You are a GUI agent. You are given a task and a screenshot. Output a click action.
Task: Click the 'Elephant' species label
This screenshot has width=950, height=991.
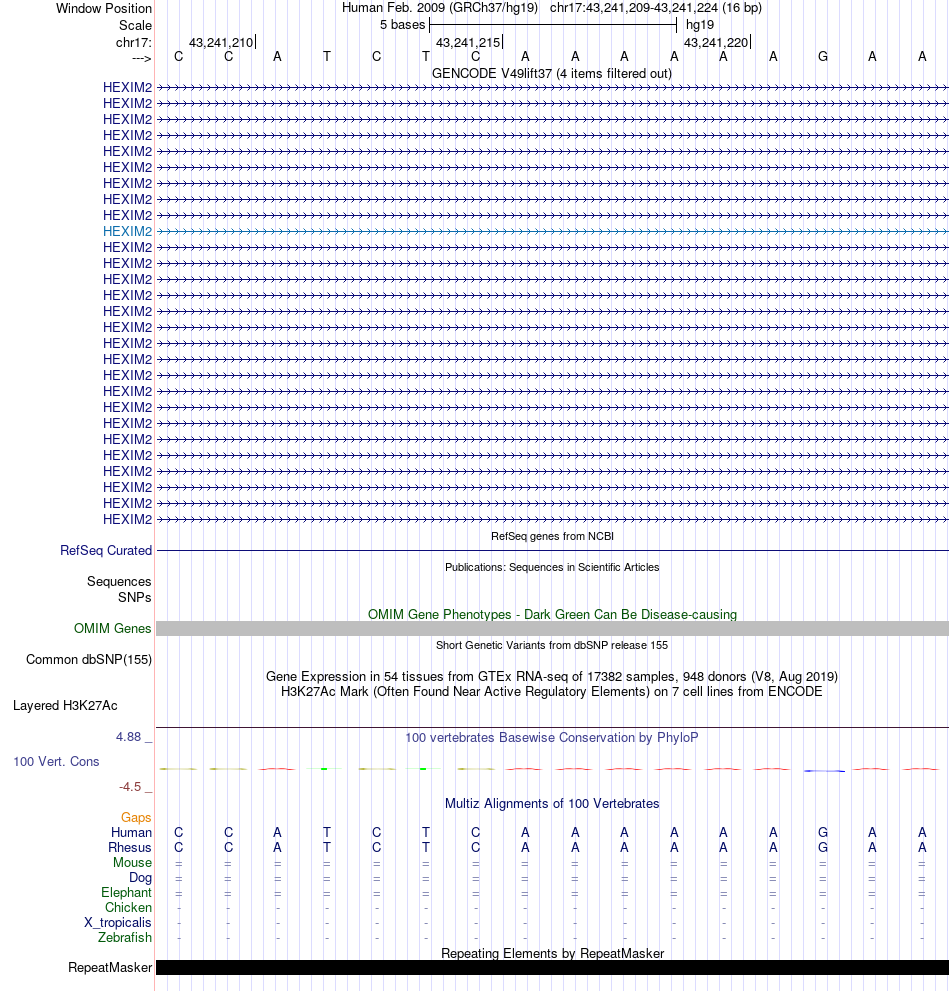pos(126,892)
